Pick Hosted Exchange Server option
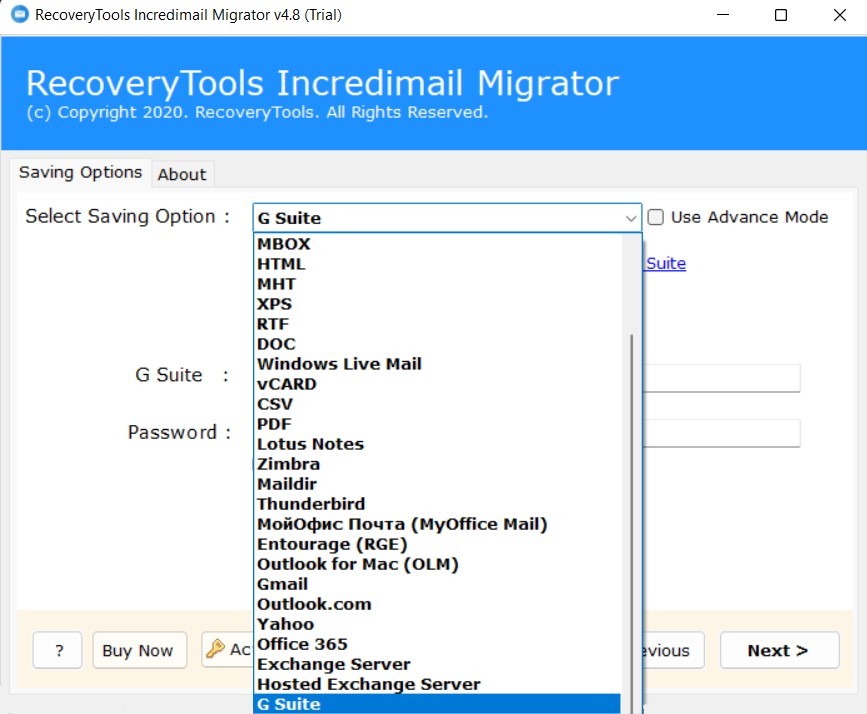The image size is (867, 714). 368,684
